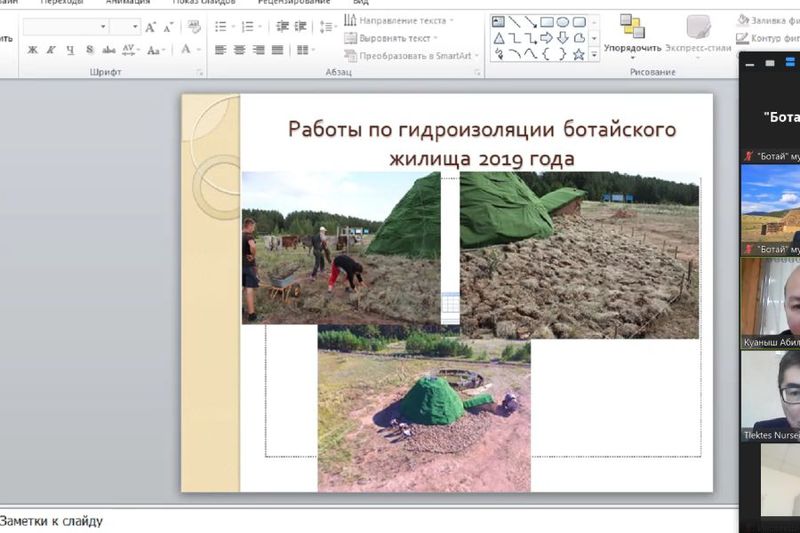
Task: Click the Преобразовать в SmartArt button
Action: point(412,55)
